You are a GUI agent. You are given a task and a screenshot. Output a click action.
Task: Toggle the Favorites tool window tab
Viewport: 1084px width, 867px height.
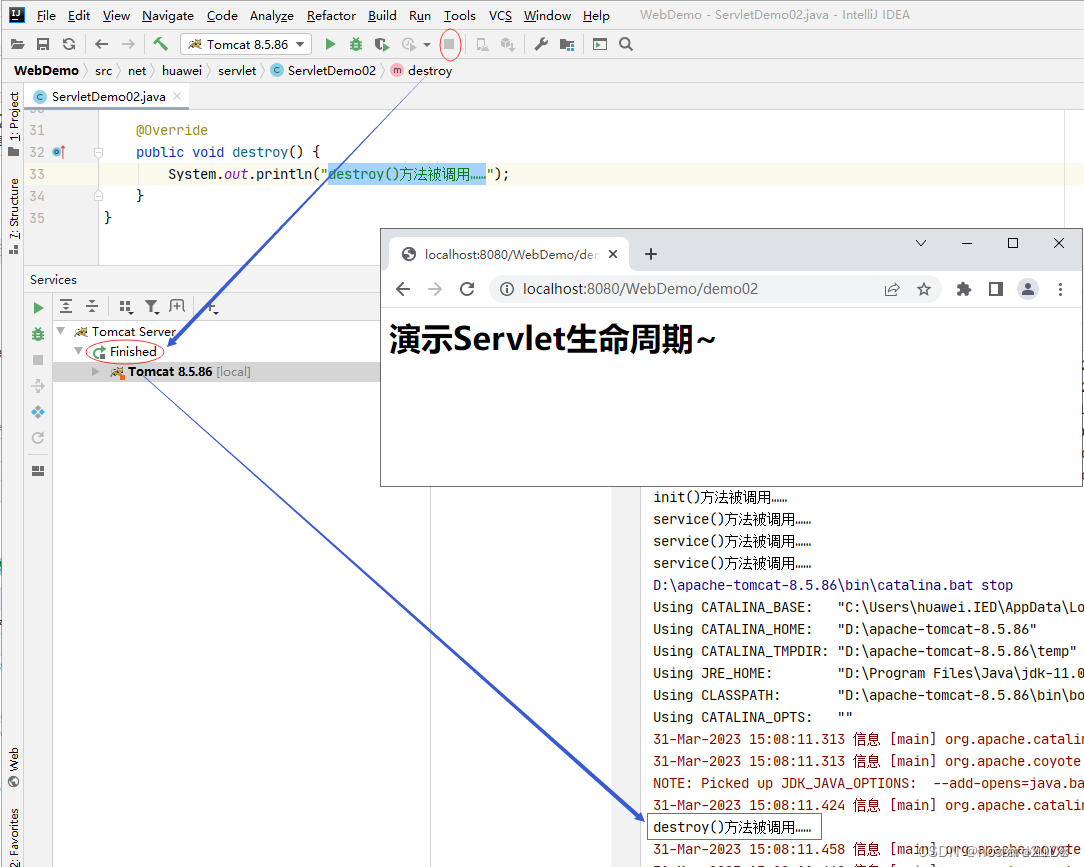click(x=14, y=835)
